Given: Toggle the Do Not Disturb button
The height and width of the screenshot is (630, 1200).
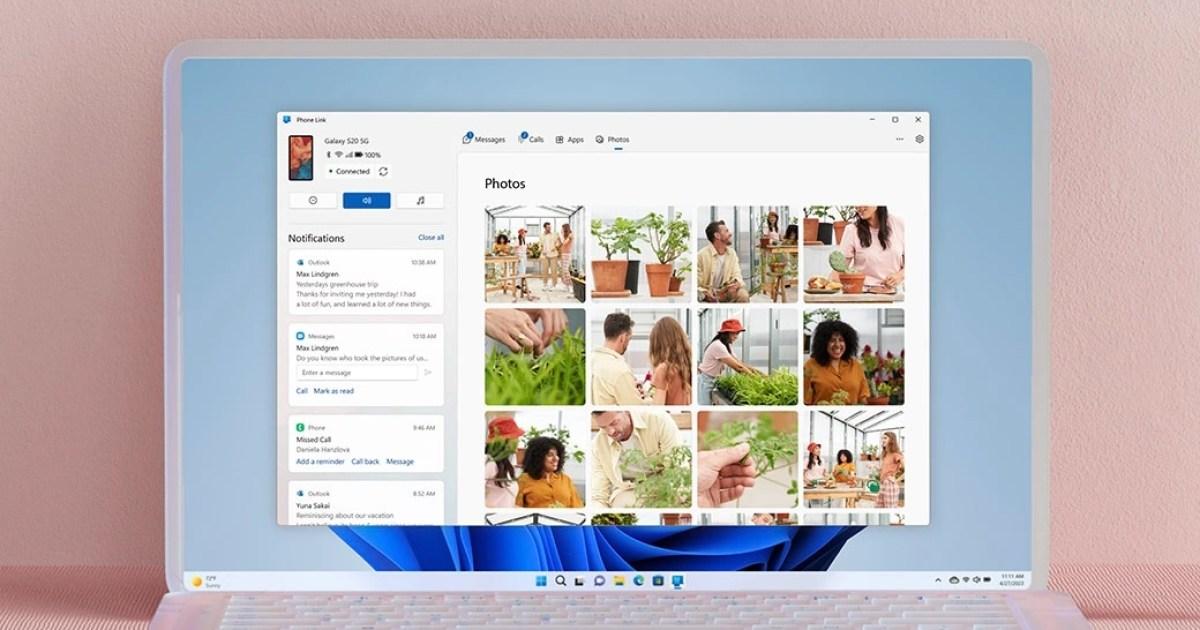Looking at the screenshot, I should (313, 201).
